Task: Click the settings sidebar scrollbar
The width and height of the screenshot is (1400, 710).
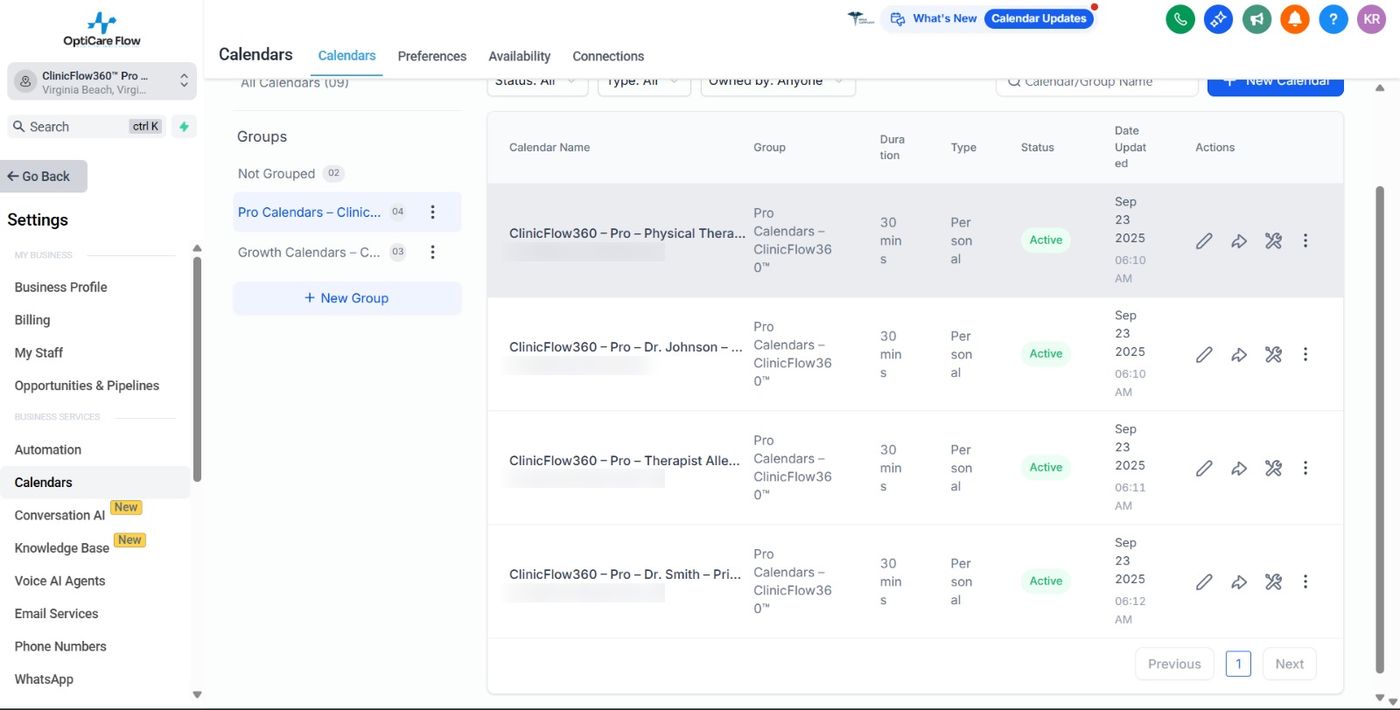Action: coord(197,368)
